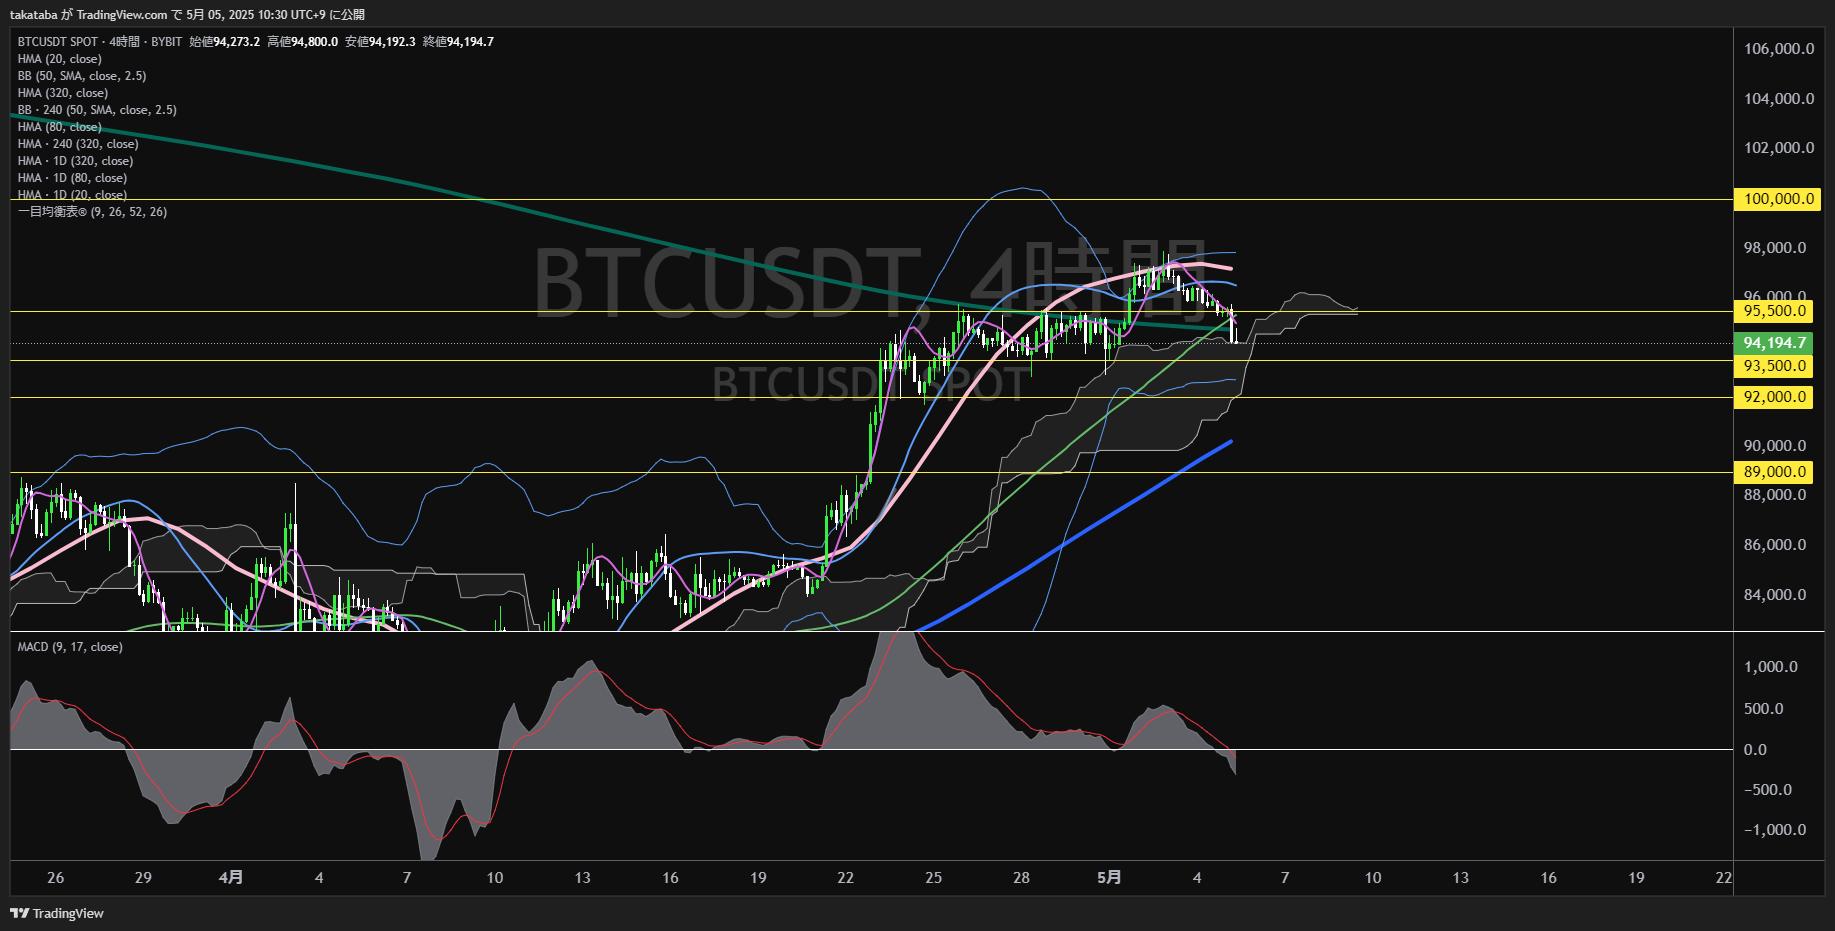Click date 28 on the time axis
This screenshot has width=1835, height=931.
[x=1021, y=878]
